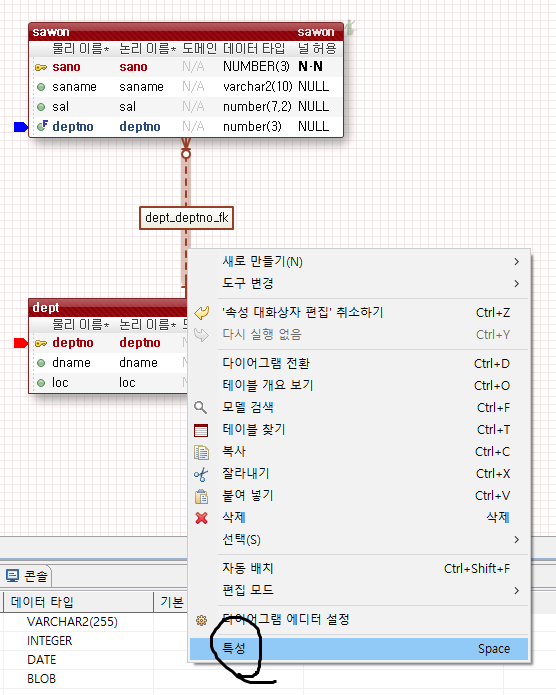Open 다이어그램 에디터 설정 menu entry
The width and height of the screenshot is (556, 695).
click(x=359, y=620)
